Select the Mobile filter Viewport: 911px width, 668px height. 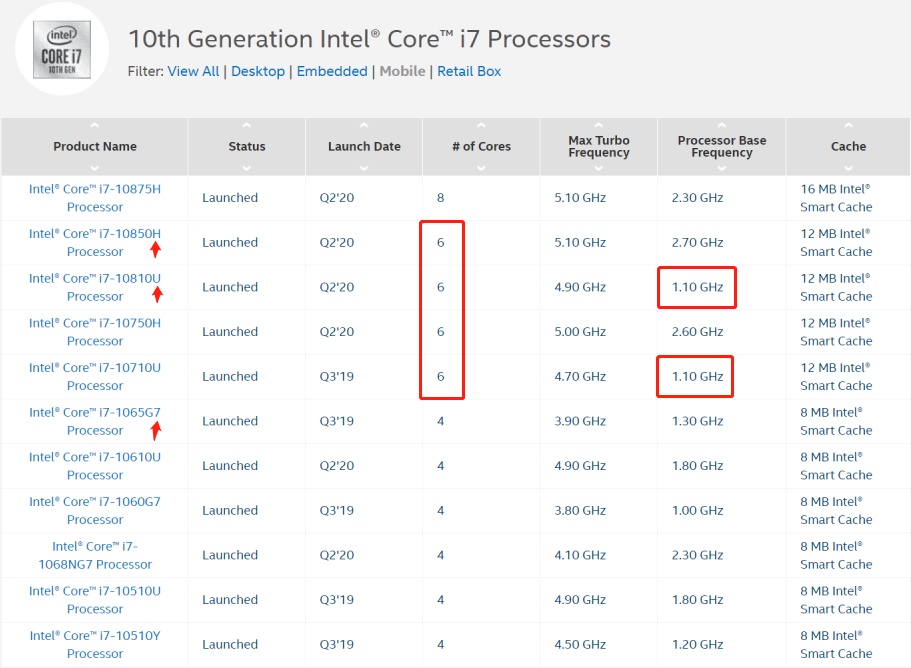click(403, 71)
